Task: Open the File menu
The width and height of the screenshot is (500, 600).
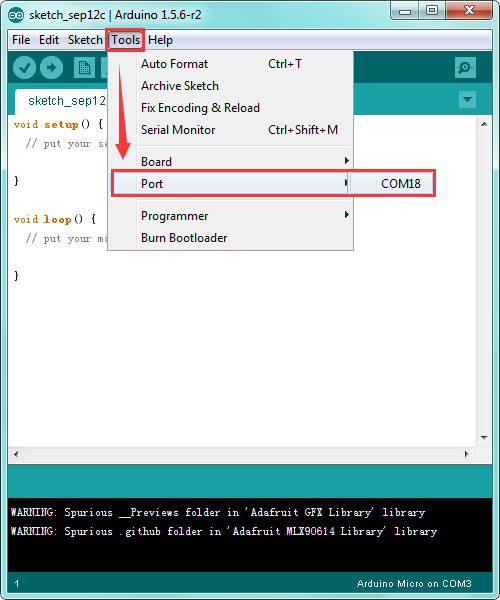Action: click(21, 40)
